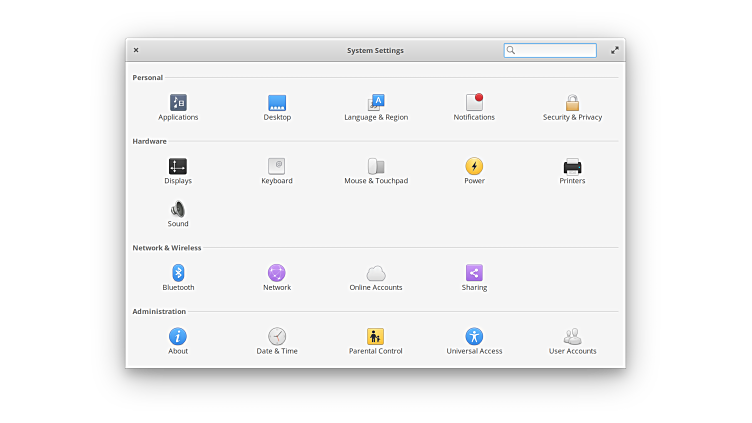Select Online Accounts

click(x=376, y=273)
